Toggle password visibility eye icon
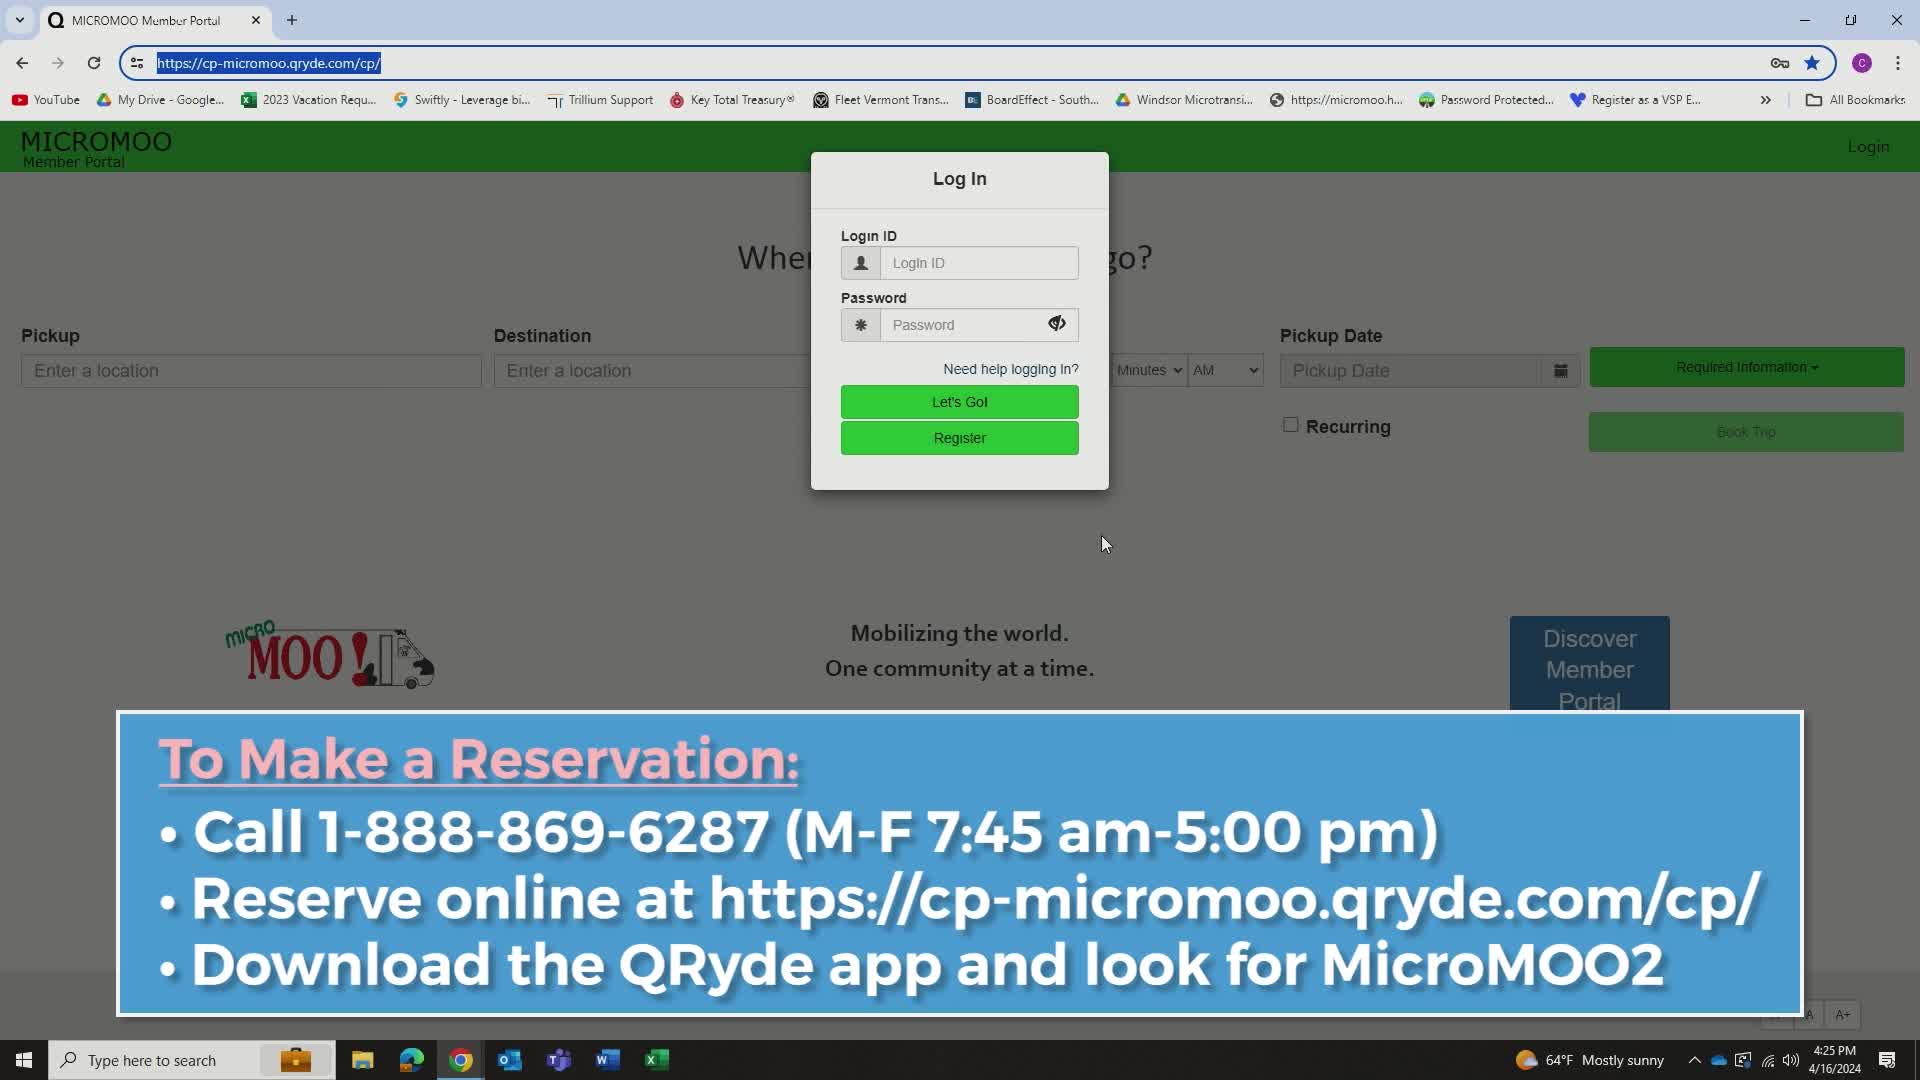 coord(1057,324)
